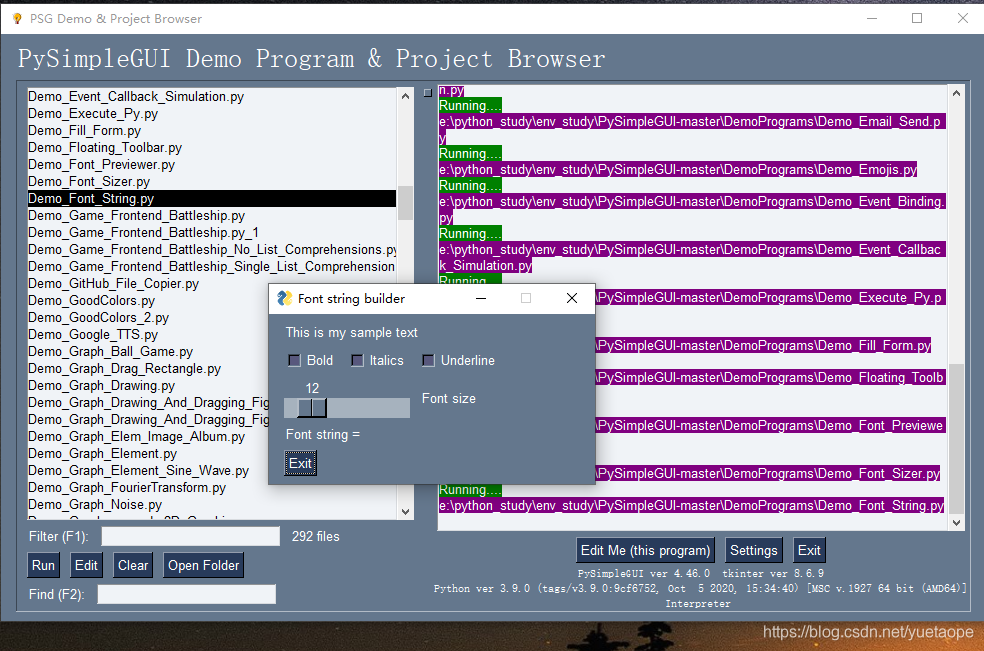
Task: Click the PSG lightbulb title bar icon
Action: pos(17,19)
